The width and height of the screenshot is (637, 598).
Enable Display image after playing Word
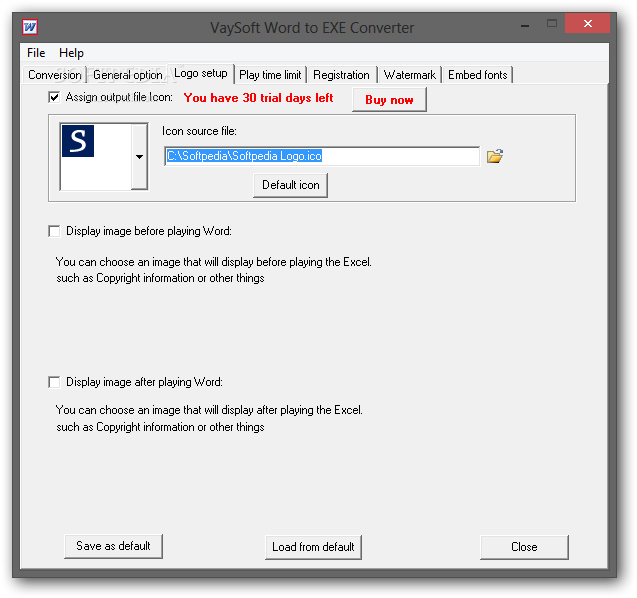tap(54, 382)
